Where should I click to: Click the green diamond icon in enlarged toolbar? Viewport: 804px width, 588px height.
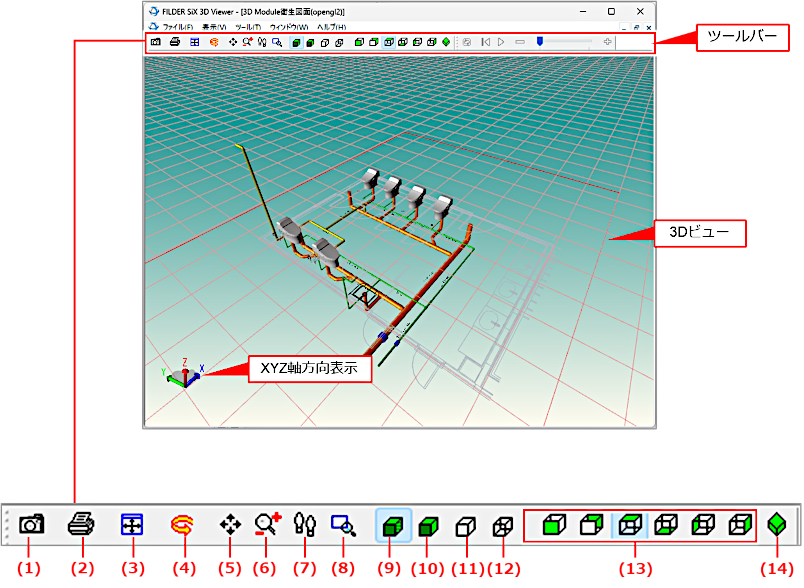tap(773, 524)
